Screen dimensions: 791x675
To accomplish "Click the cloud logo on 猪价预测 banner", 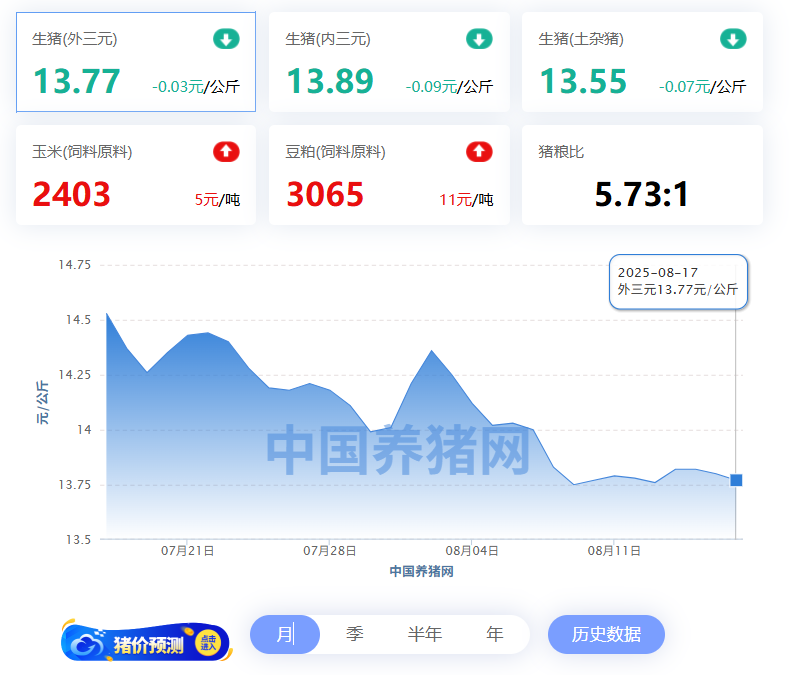I will point(87,644).
